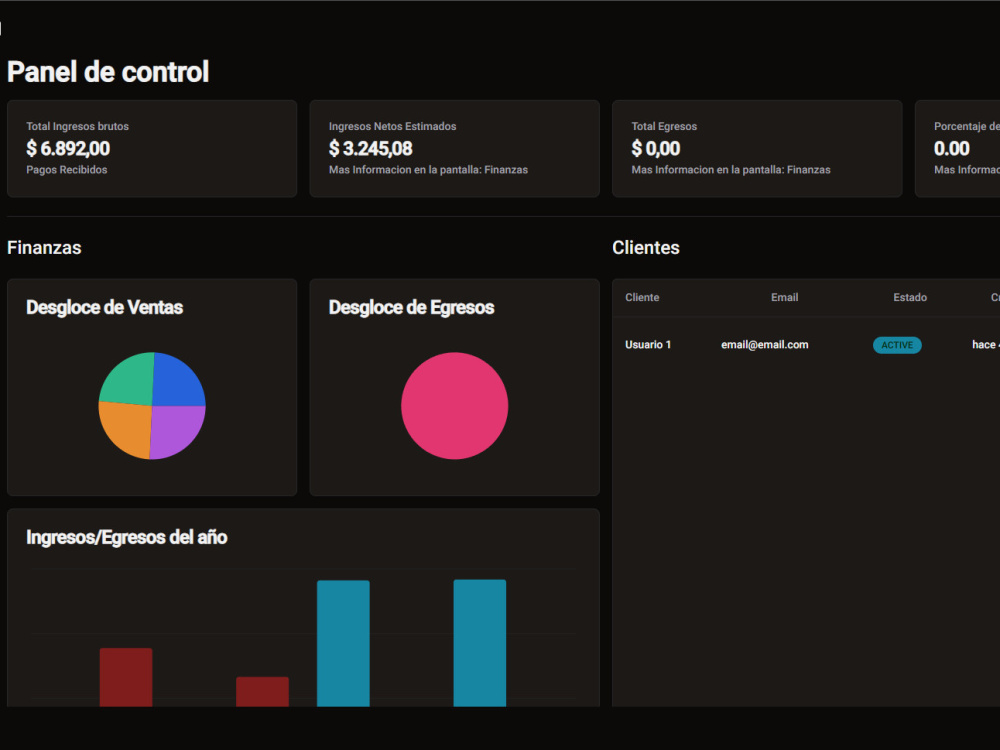Click the ACTIVE status badge
Viewport: 1000px width, 750px height.
[x=897, y=345]
